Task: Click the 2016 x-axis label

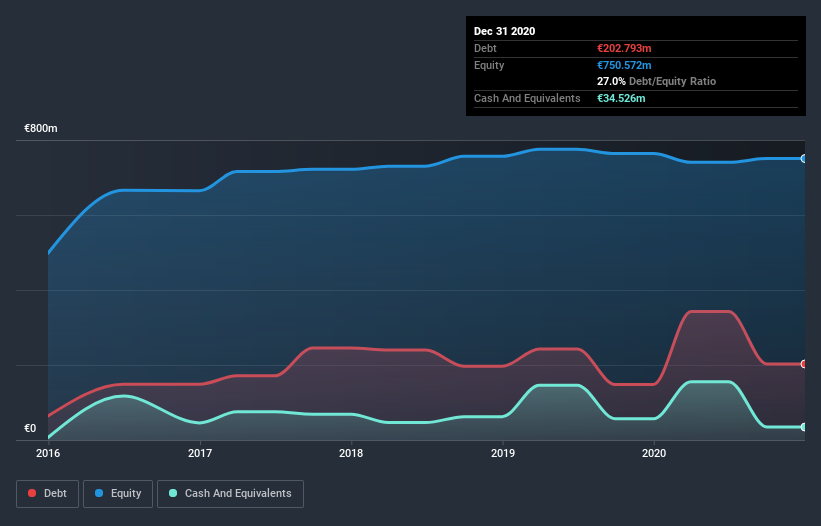Action: pyautogui.click(x=48, y=453)
